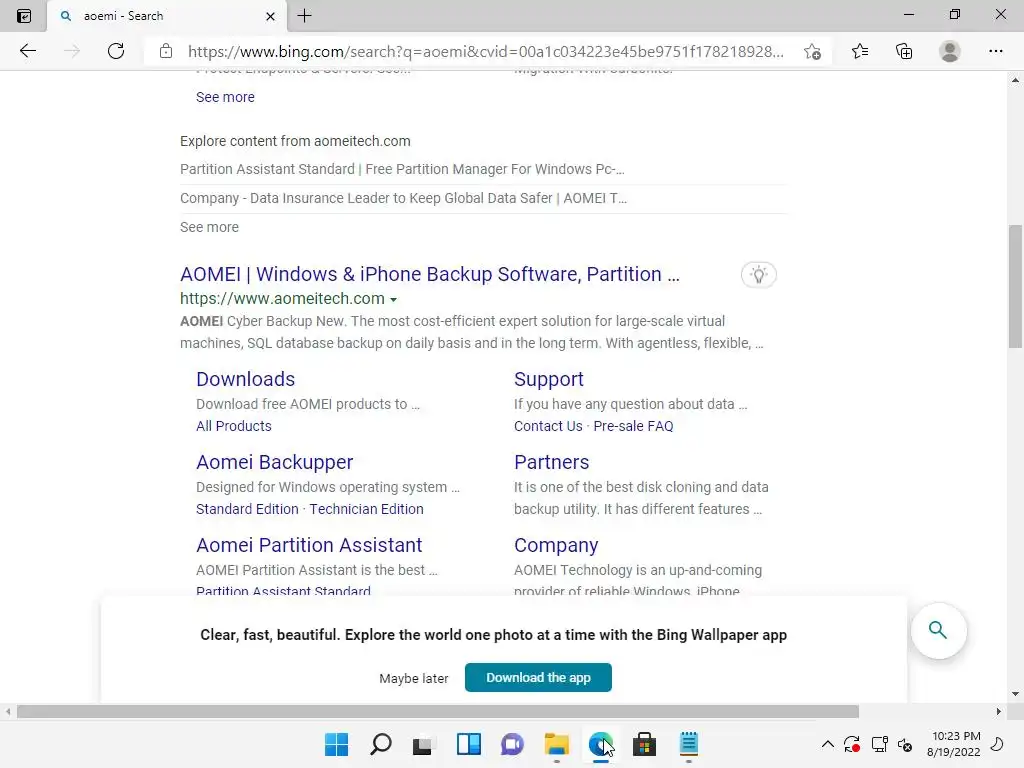This screenshot has width=1024, height=768.
Task: Click the Technician Edition link
Action: click(x=366, y=509)
